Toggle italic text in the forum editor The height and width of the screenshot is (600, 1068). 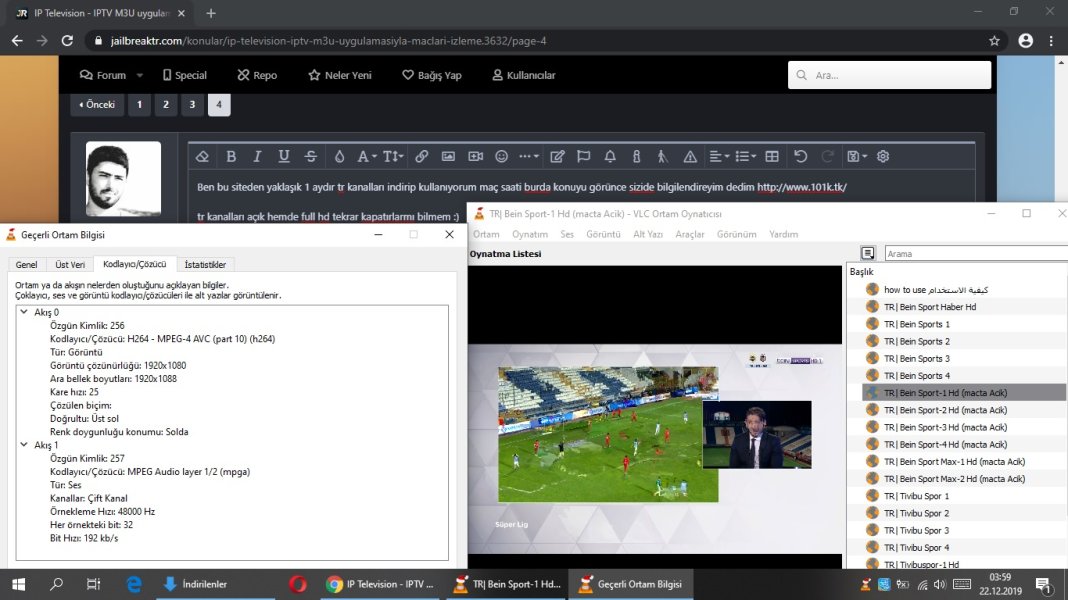point(257,157)
